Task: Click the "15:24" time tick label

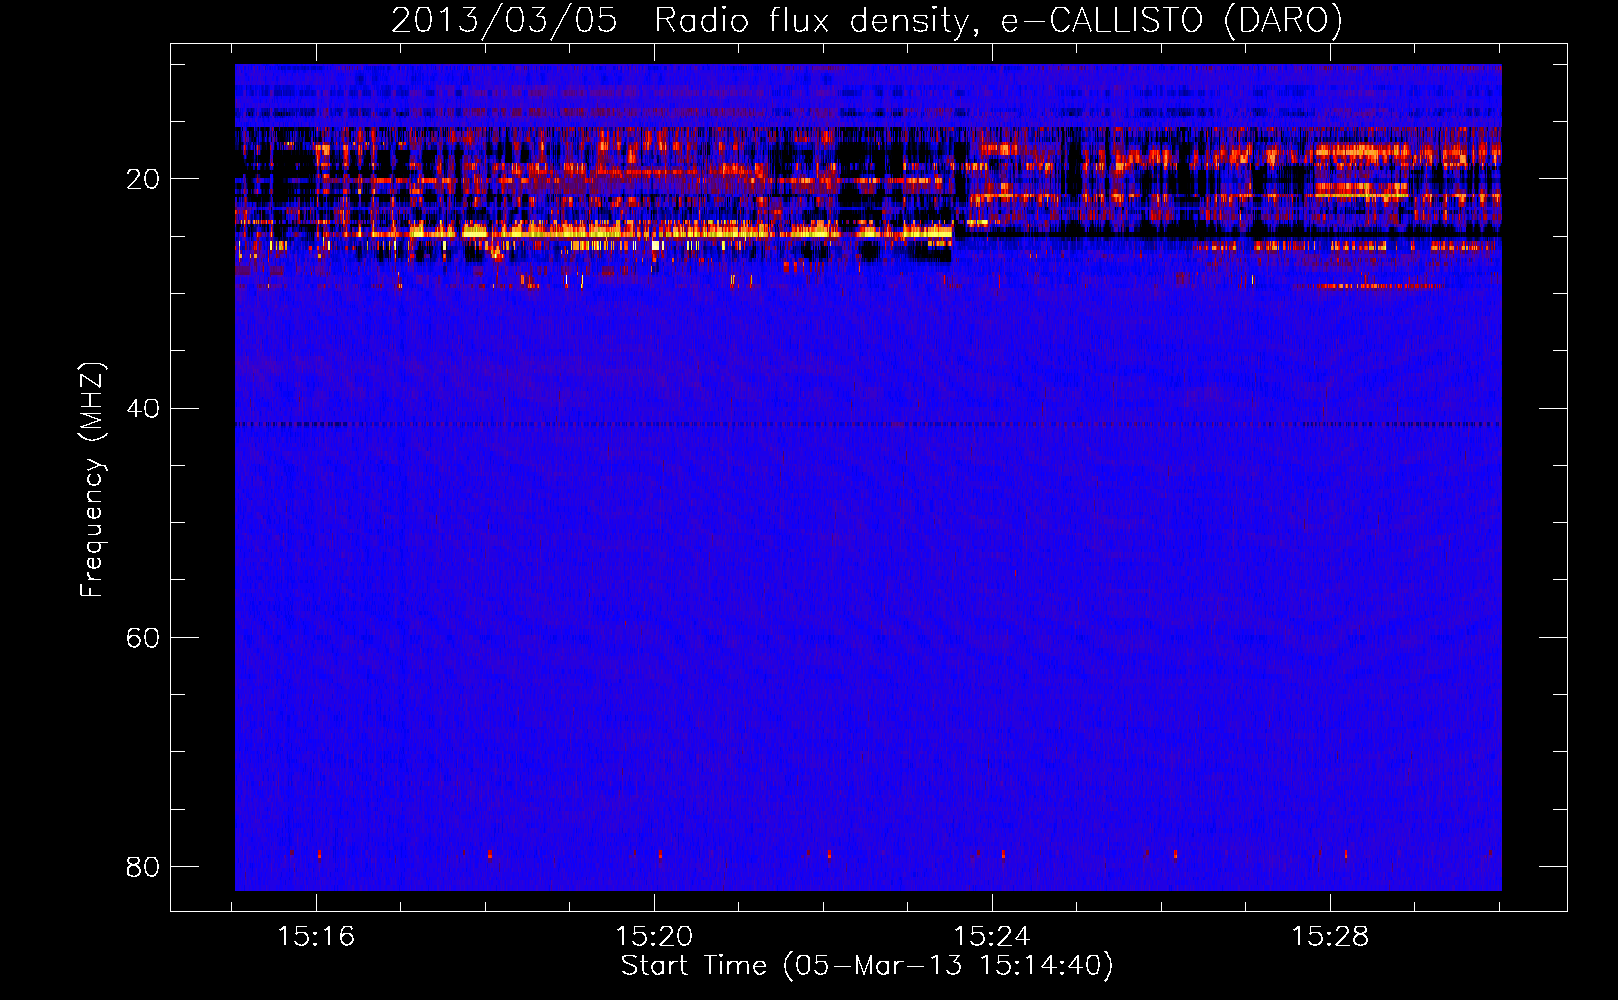Action: (x=992, y=937)
